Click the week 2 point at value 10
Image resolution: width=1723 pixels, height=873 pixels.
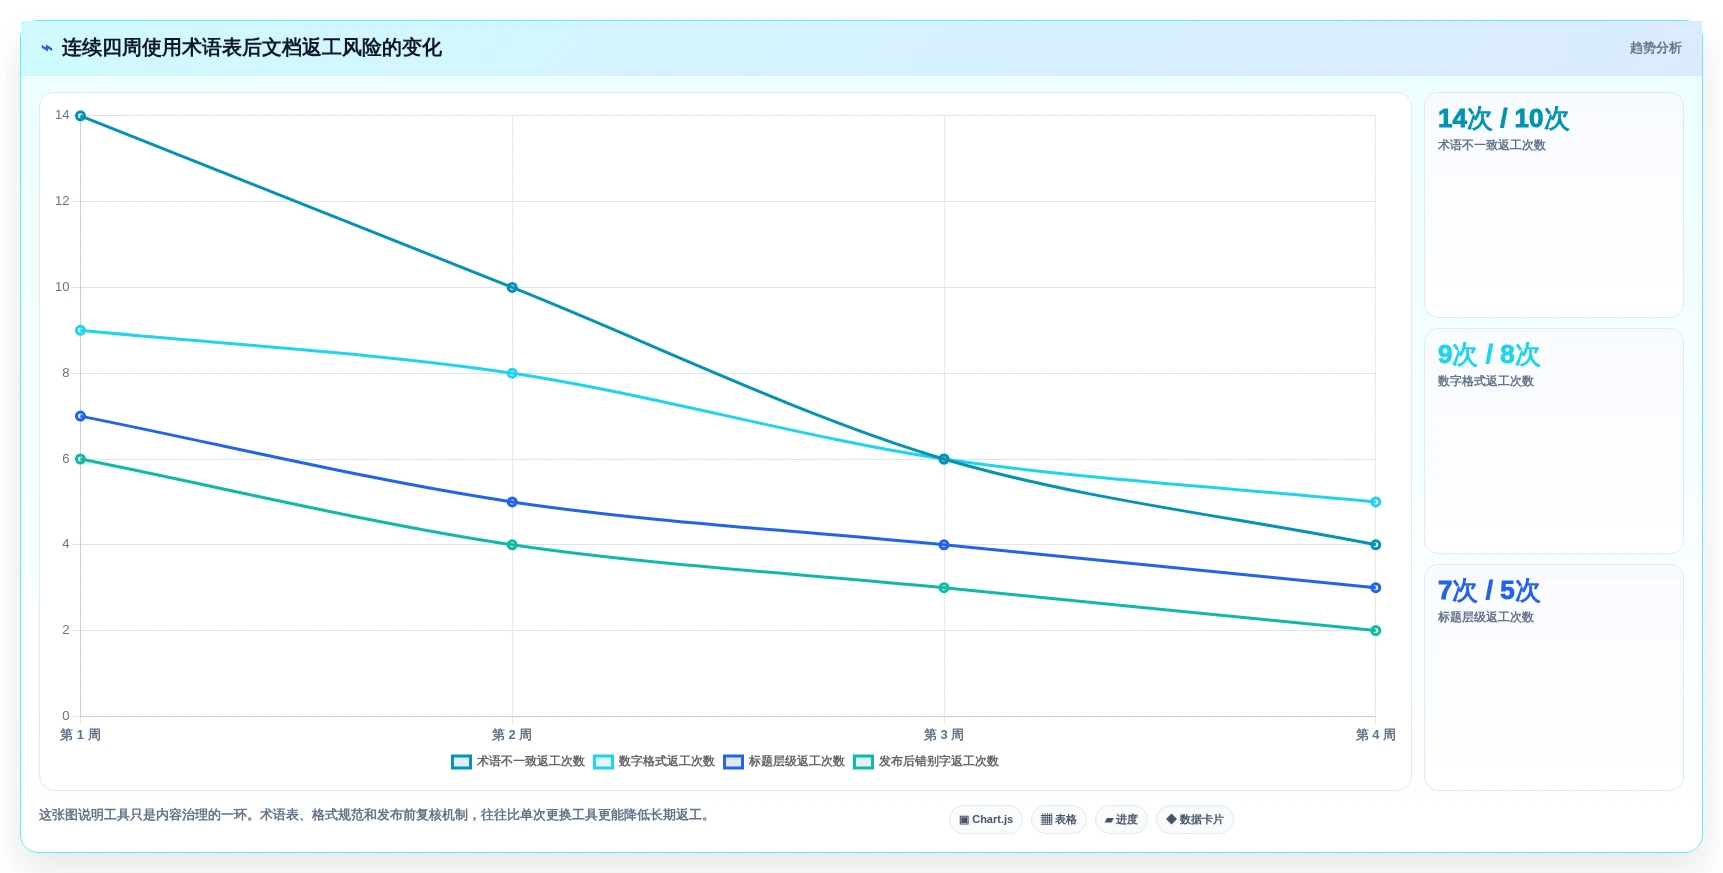(512, 288)
